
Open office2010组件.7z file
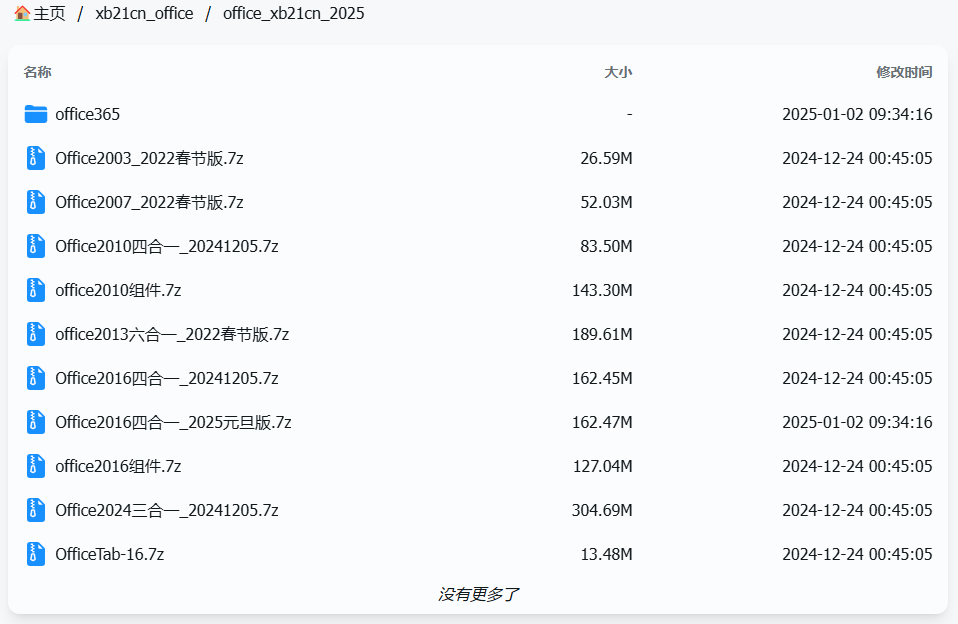coord(118,290)
